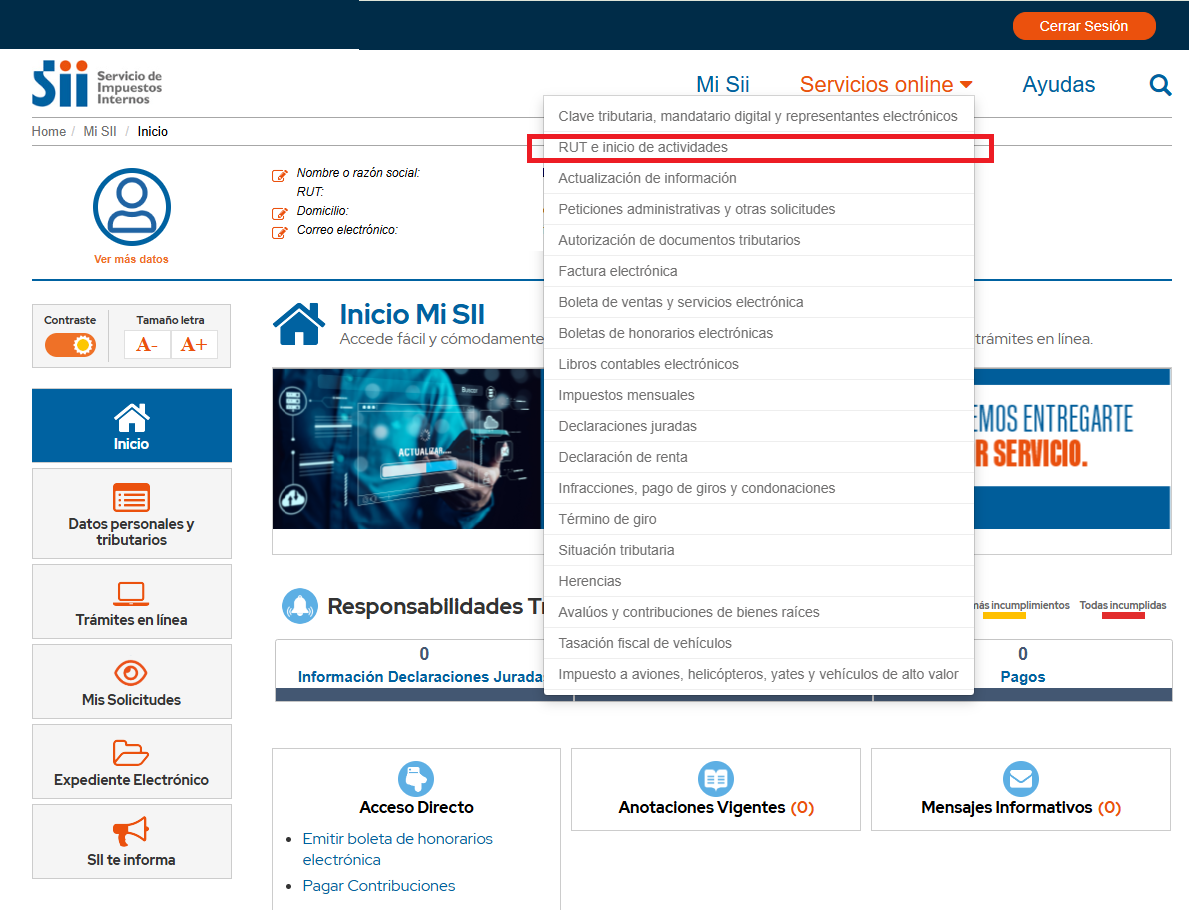The image size is (1189, 910).
Task: Click edit icon beside Domicilio
Action: pyautogui.click(x=280, y=213)
